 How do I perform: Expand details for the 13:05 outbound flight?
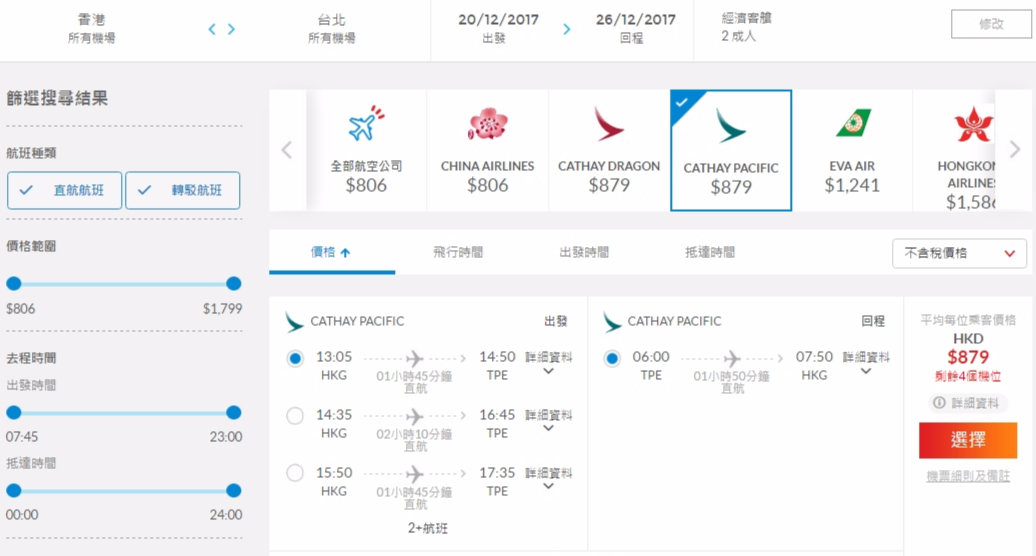click(x=548, y=363)
